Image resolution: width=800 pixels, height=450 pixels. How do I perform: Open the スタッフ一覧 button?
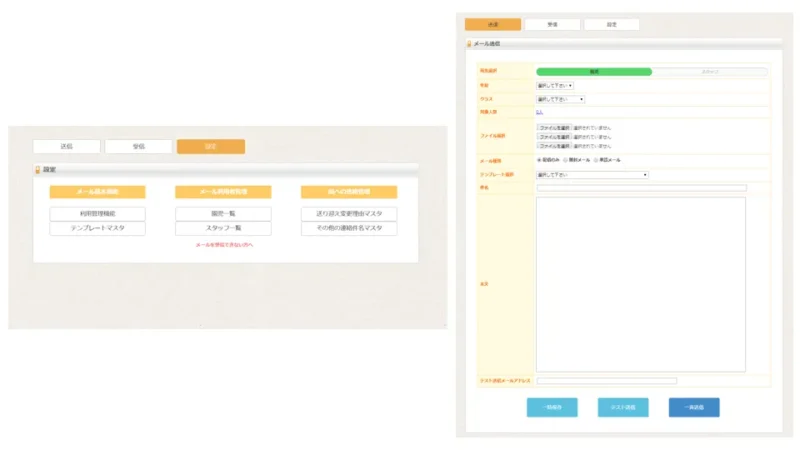(x=223, y=229)
